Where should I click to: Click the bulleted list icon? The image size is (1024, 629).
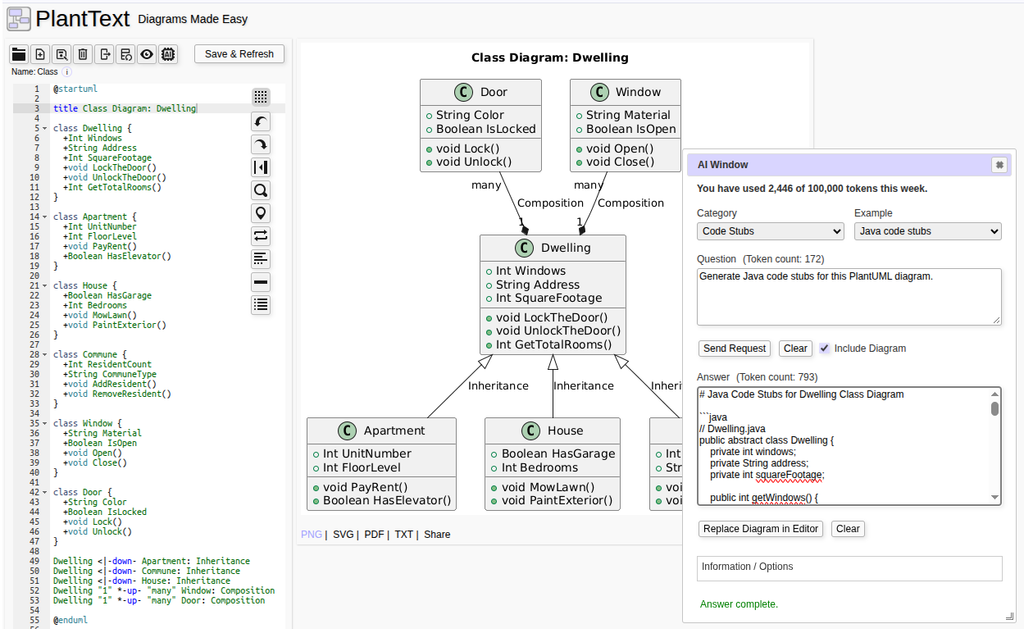(x=261, y=305)
